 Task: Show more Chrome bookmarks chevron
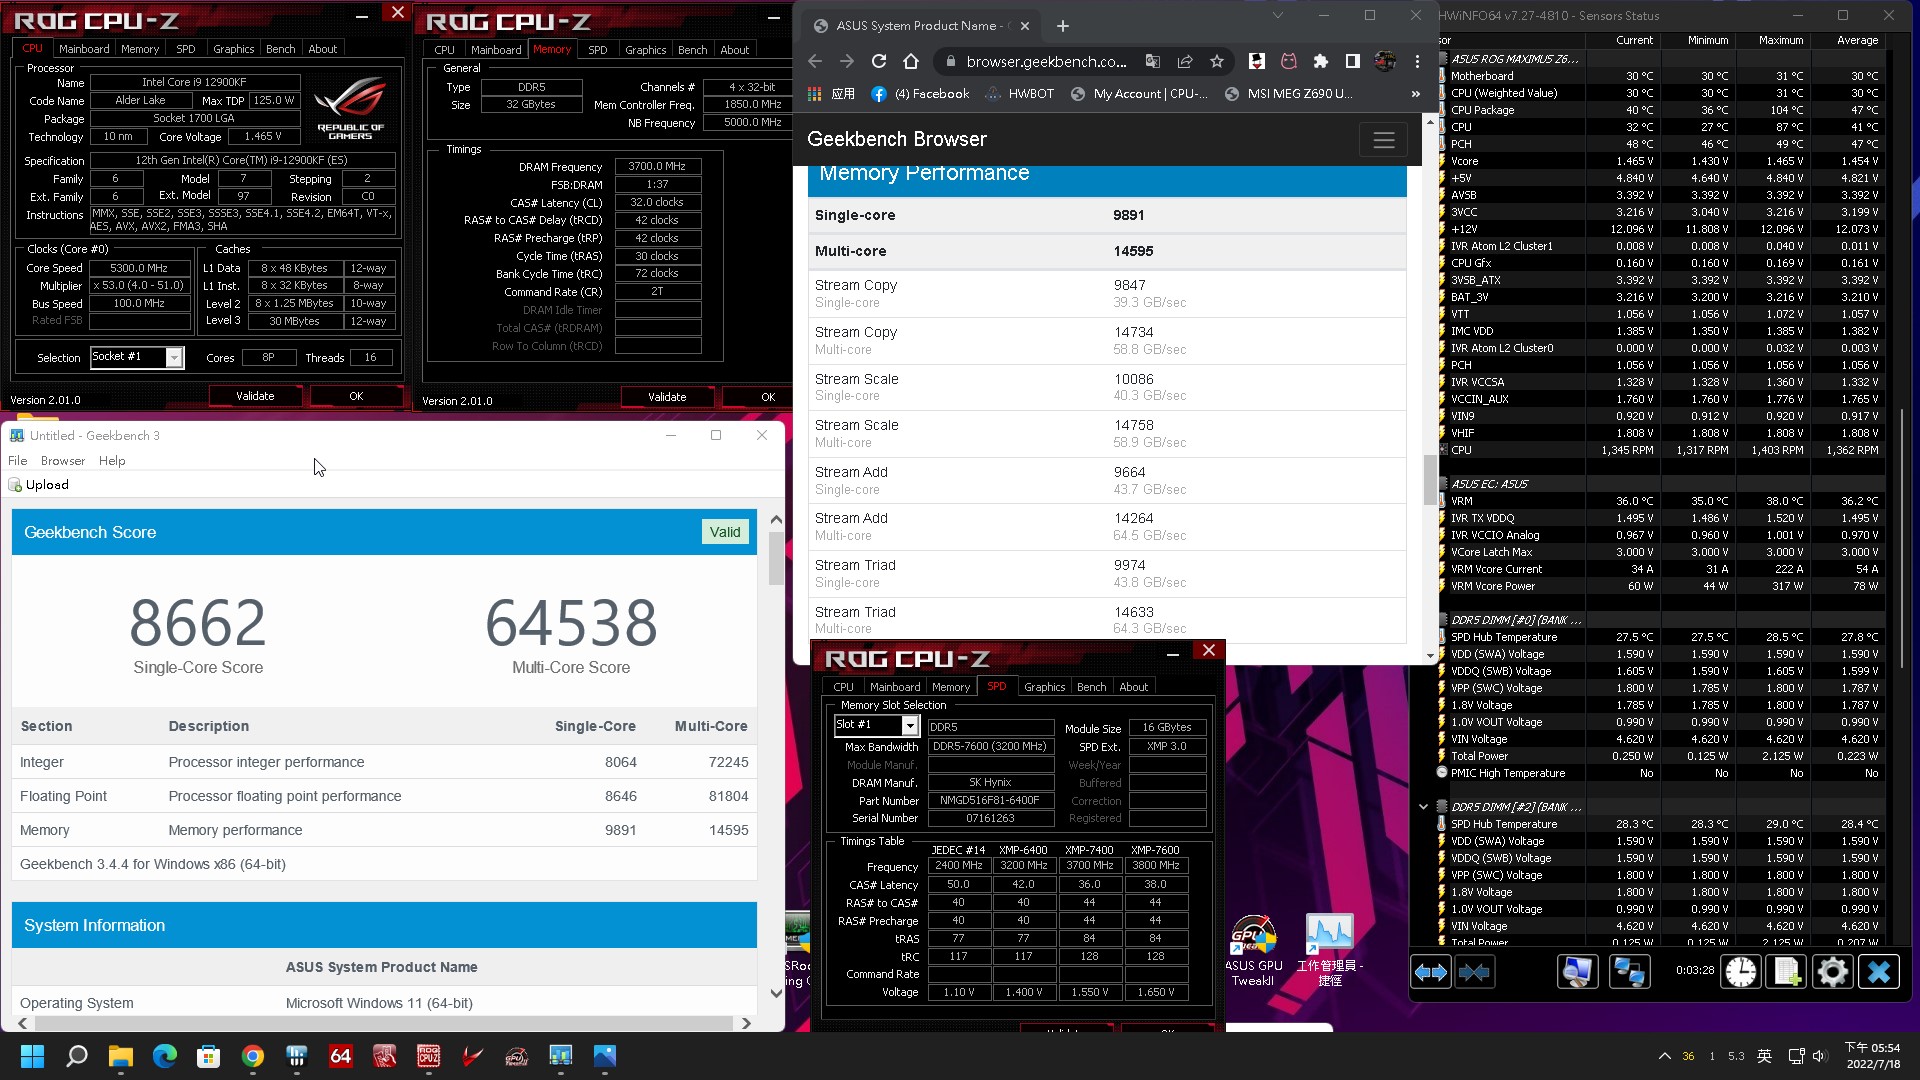coord(1415,94)
